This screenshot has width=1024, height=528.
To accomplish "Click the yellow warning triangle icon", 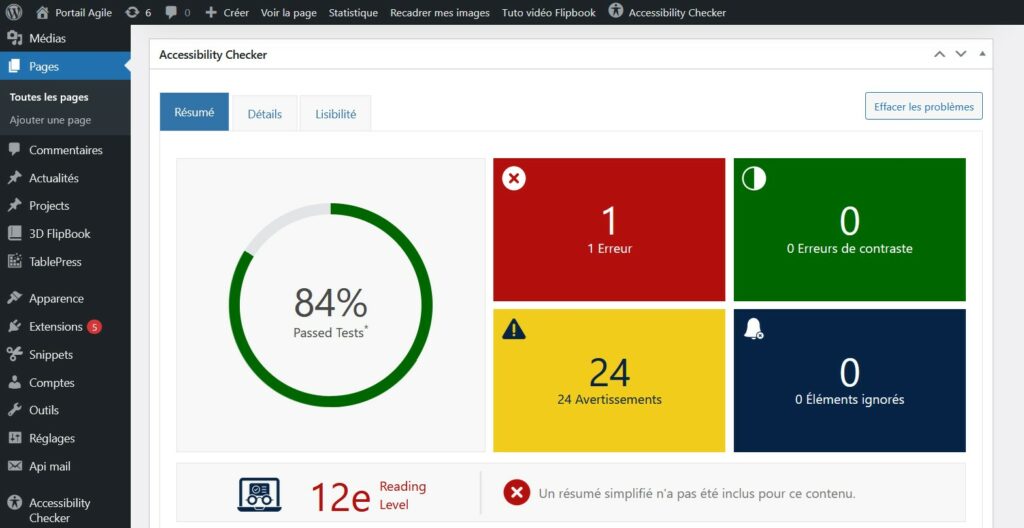I will coord(514,329).
